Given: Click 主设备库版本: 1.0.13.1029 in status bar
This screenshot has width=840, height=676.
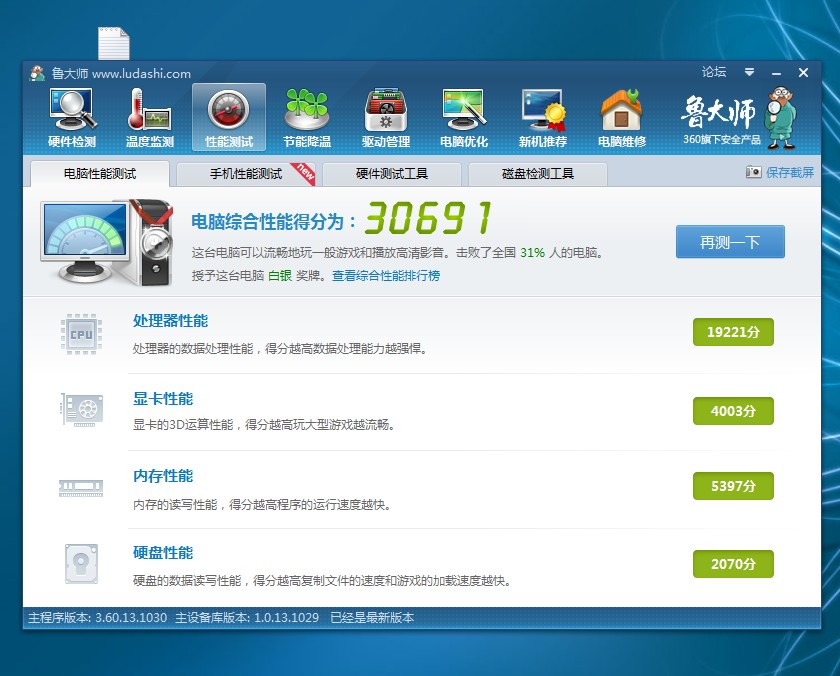Looking at the screenshot, I should click(247, 618).
